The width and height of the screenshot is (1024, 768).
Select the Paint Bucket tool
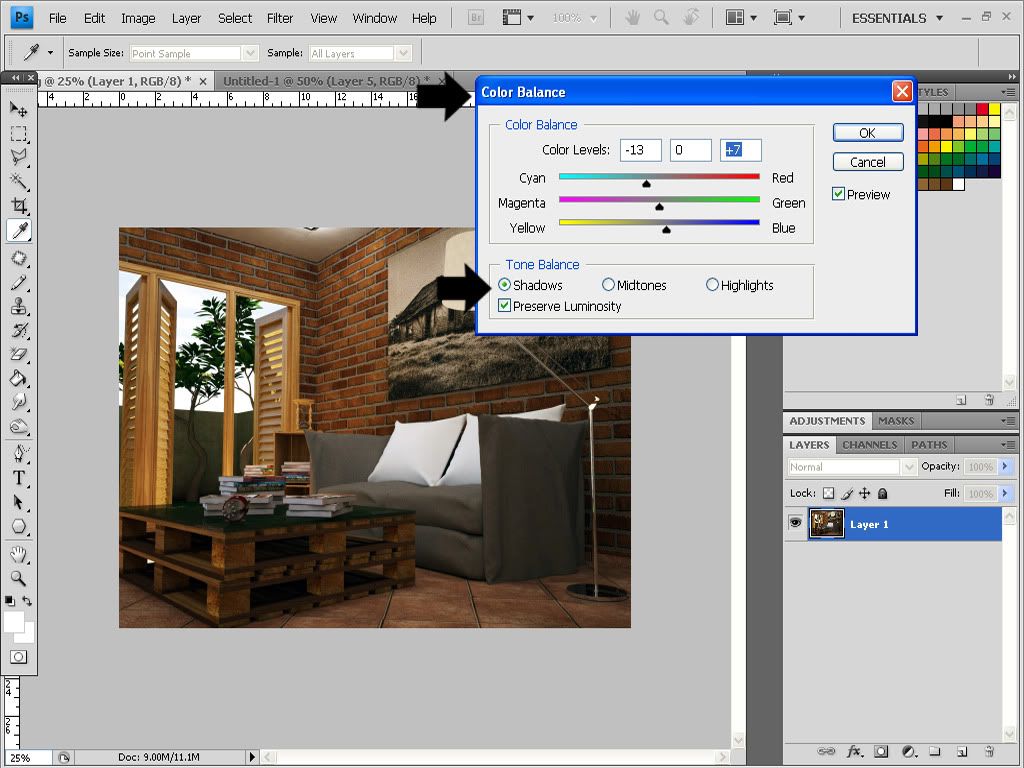point(19,379)
